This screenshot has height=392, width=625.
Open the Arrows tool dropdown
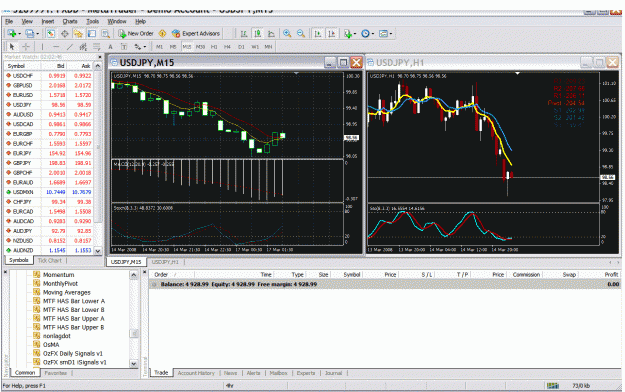tap(144, 47)
